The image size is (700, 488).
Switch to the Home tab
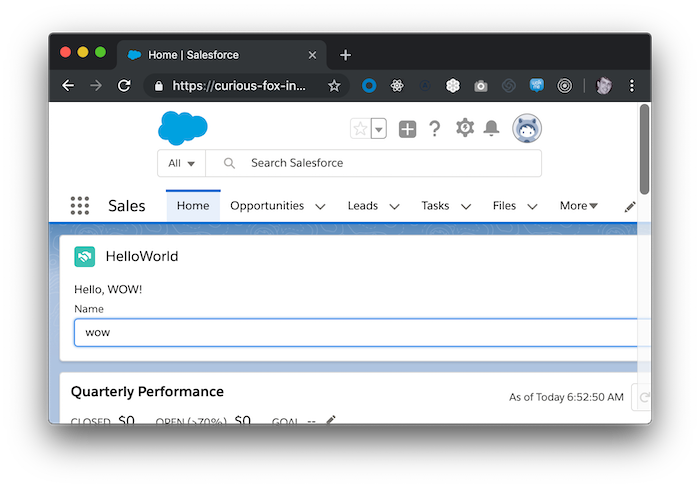193,206
